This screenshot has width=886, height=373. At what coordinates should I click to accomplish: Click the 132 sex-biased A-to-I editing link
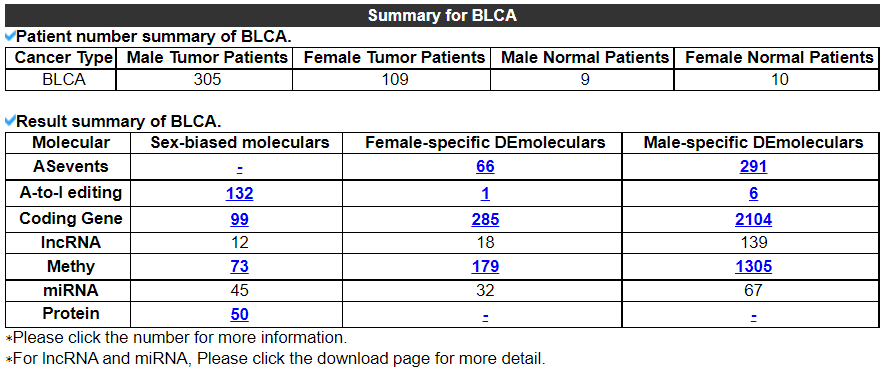click(x=240, y=194)
